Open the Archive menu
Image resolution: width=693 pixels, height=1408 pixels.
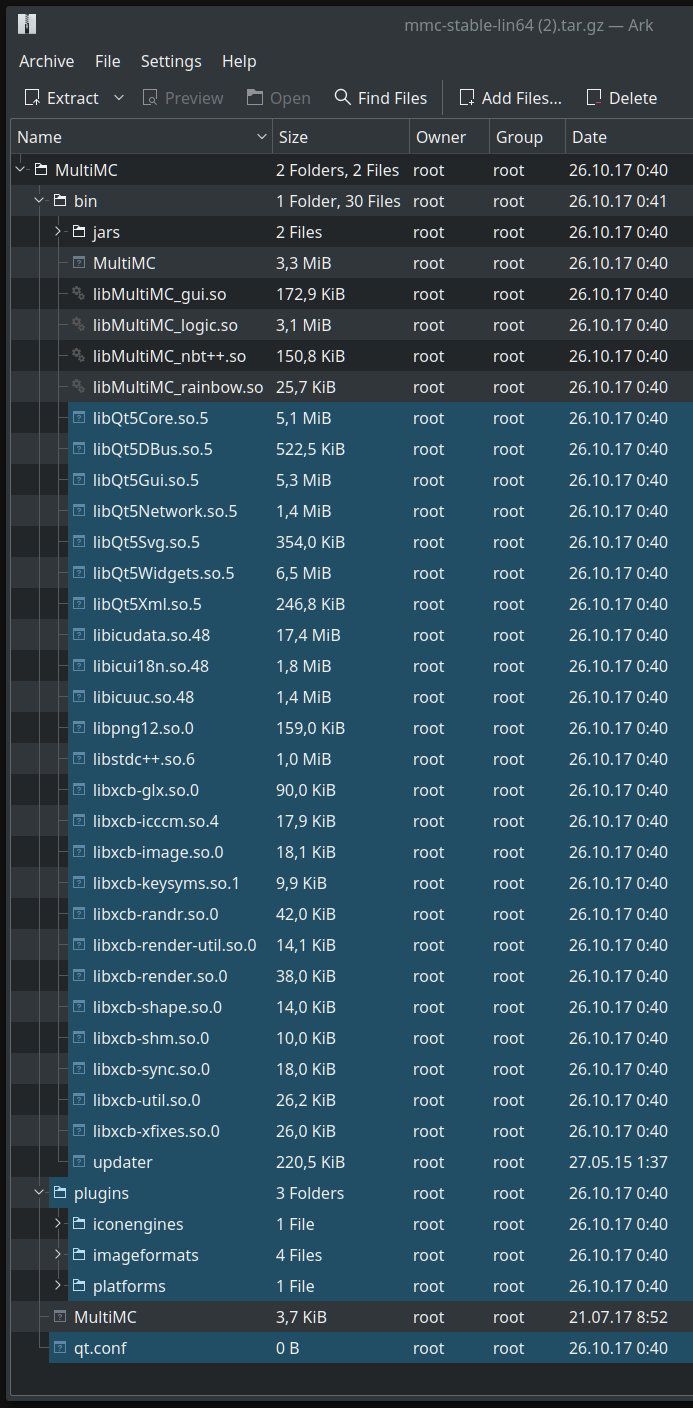tap(46, 61)
